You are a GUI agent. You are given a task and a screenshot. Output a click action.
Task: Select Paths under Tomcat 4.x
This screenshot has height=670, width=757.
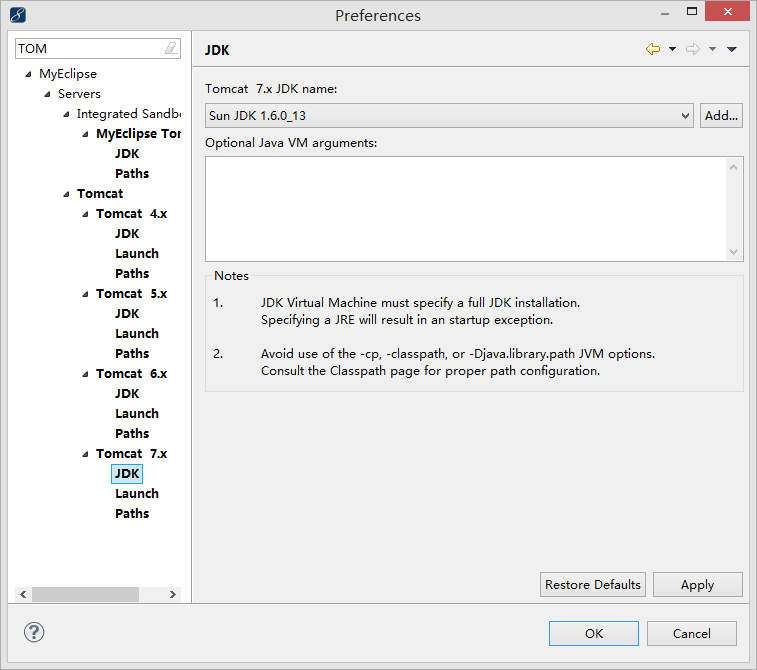point(132,274)
